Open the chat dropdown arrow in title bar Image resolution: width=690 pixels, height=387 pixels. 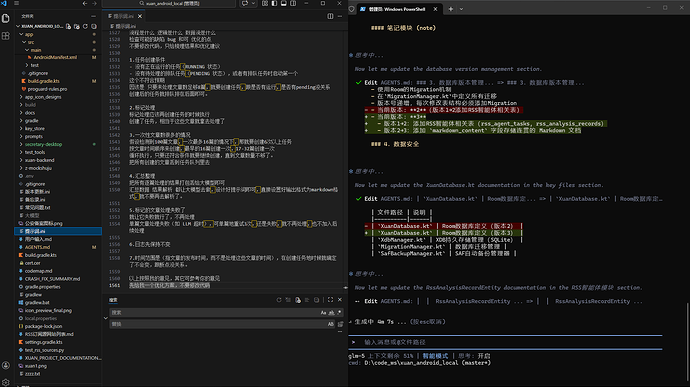coord(253,4)
